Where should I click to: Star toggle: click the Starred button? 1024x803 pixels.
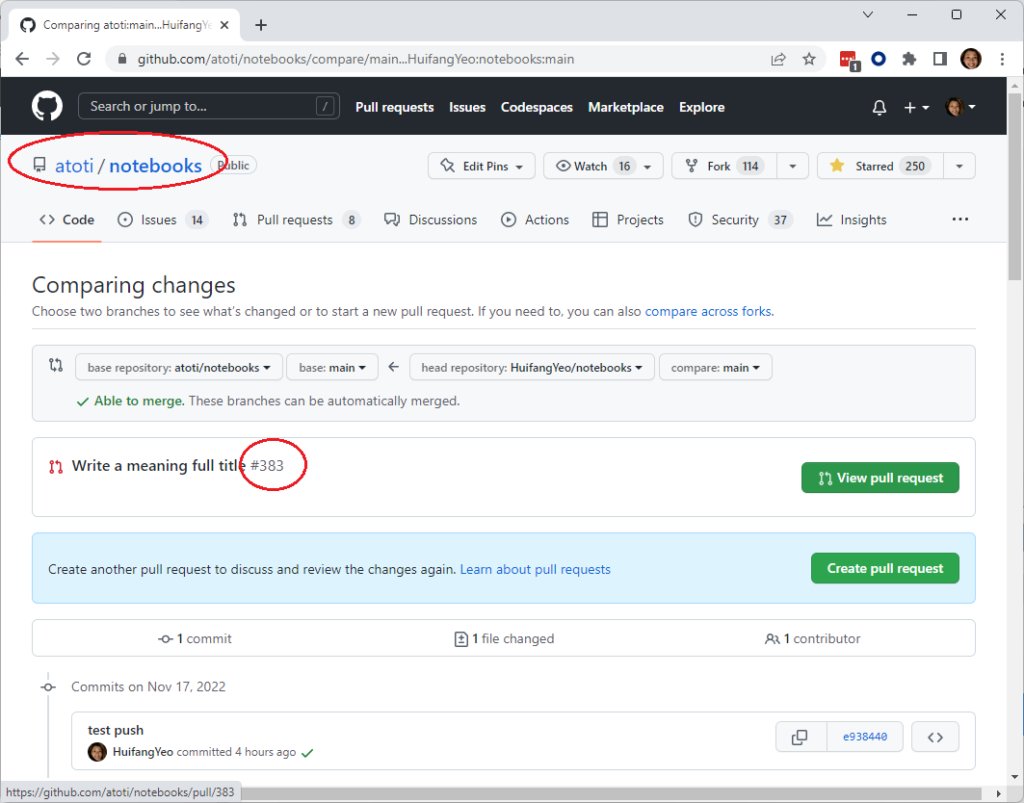pos(880,166)
